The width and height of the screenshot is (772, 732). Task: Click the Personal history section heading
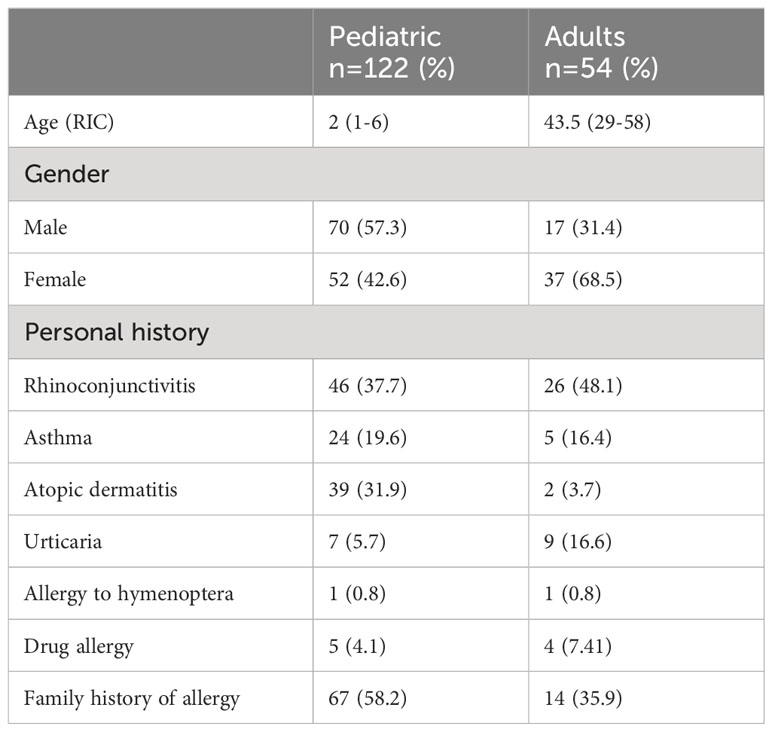pos(117,332)
